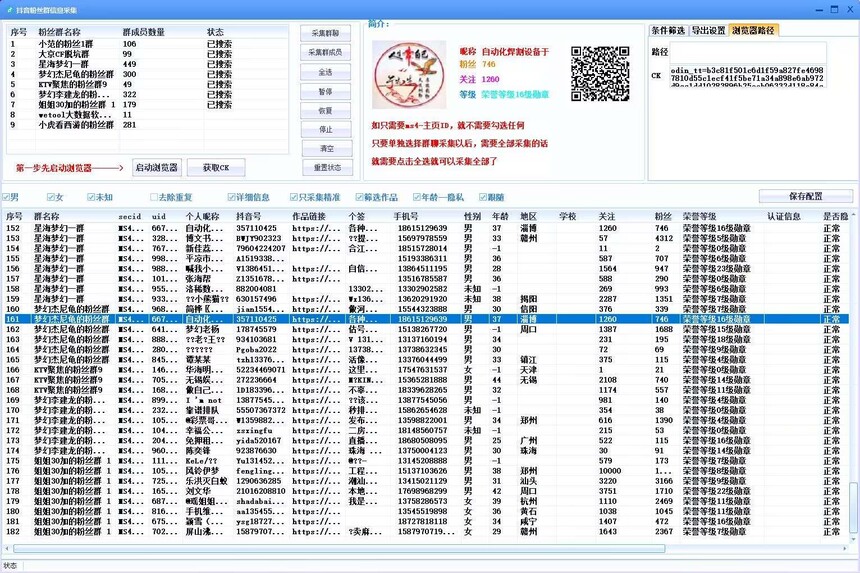Click the 路径 path input field
Viewport: 860px width, 573px height.
click(x=747, y=52)
